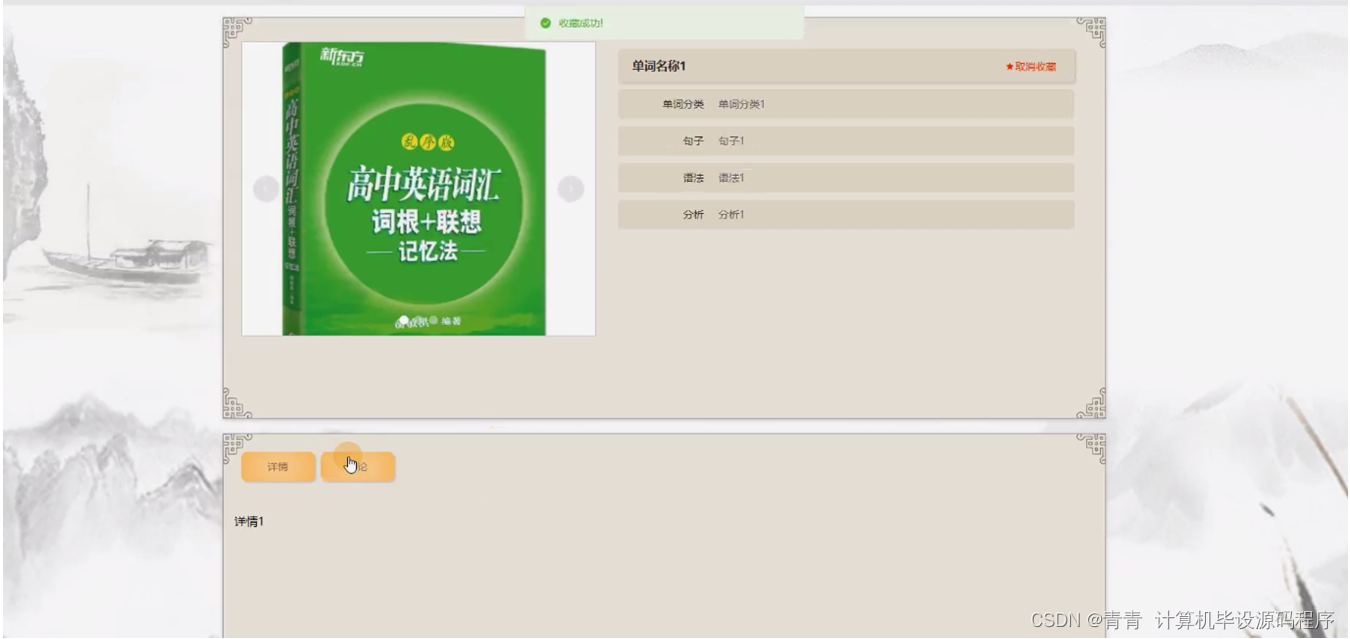Switch to the 评论 tab under the cursor
Screen dimensions: 1350x639
358,467
